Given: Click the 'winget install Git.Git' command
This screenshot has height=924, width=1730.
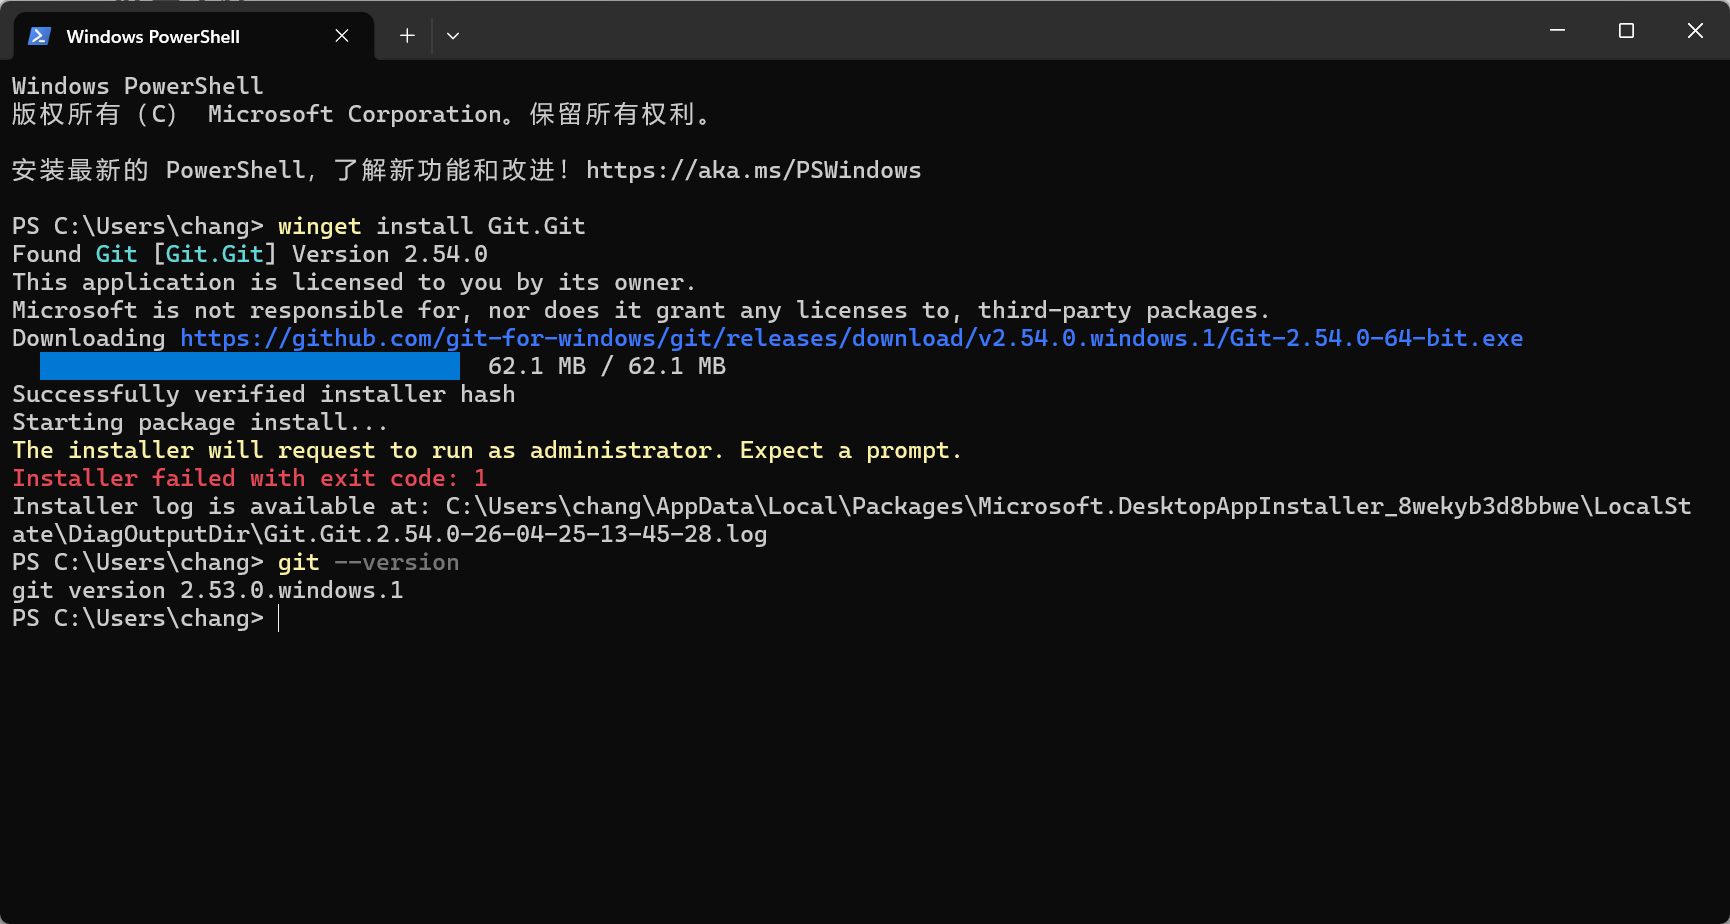Looking at the screenshot, I should pyautogui.click(x=432, y=226).
